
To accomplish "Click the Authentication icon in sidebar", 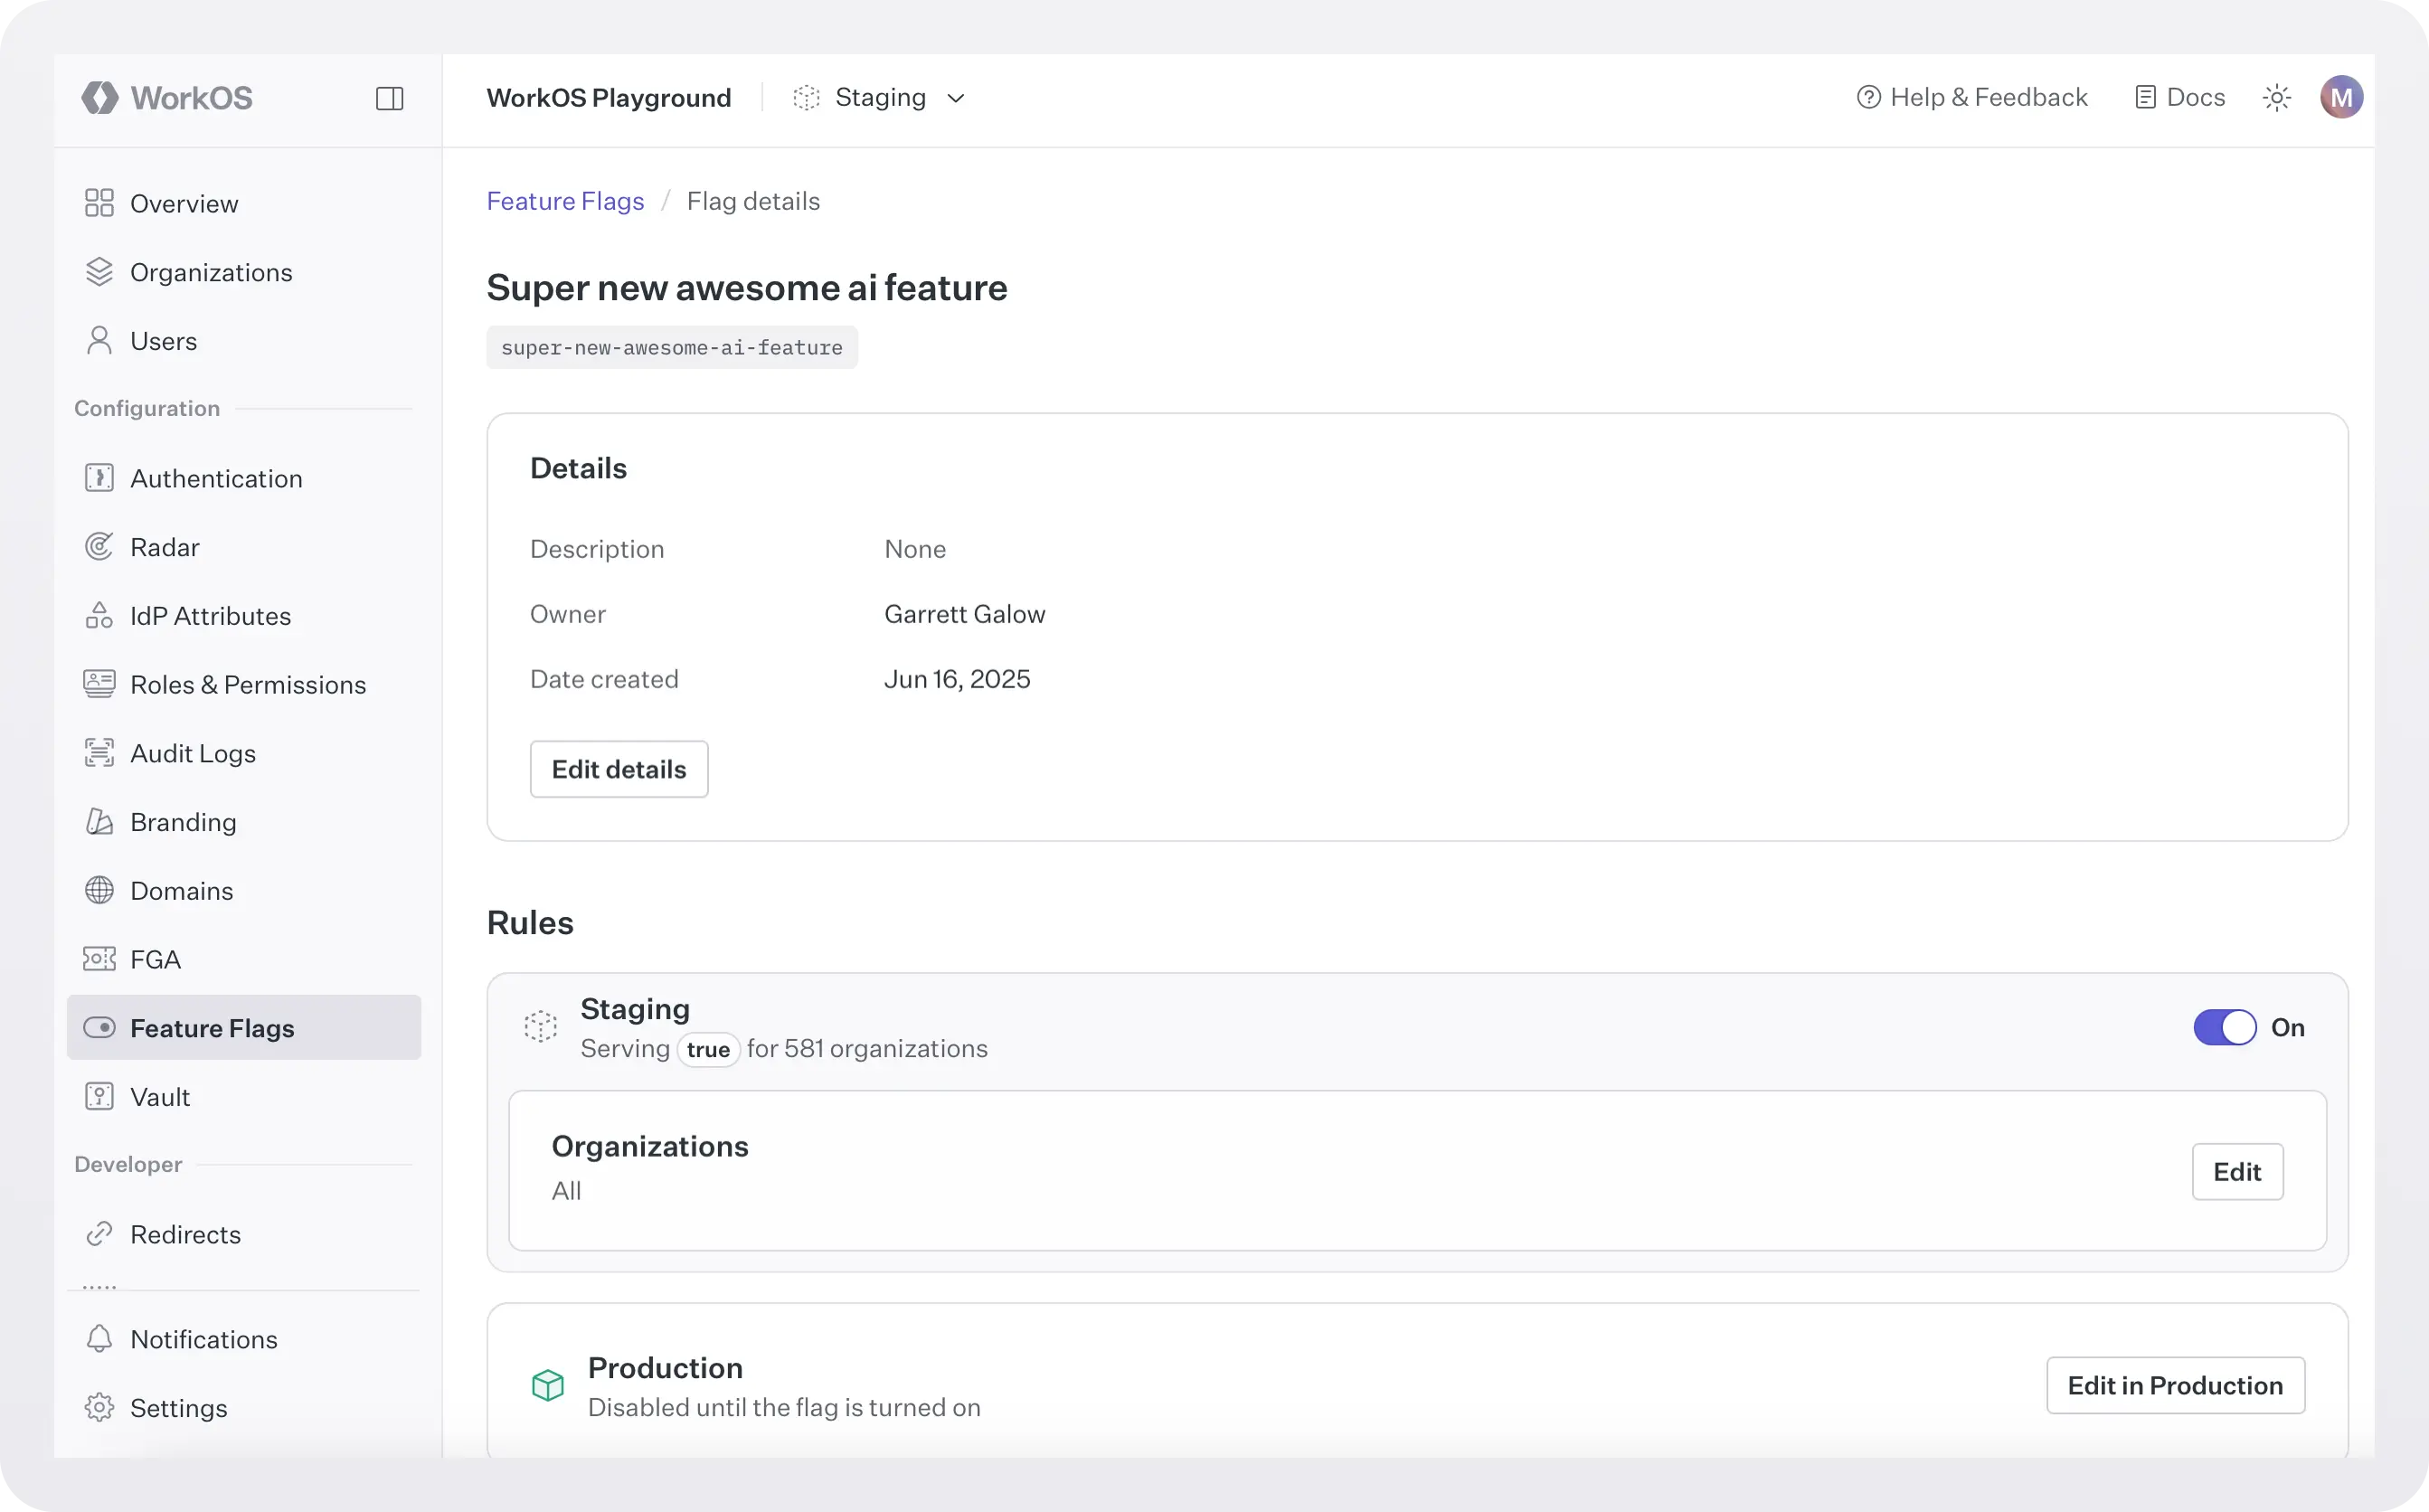I will tap(99, 478).
